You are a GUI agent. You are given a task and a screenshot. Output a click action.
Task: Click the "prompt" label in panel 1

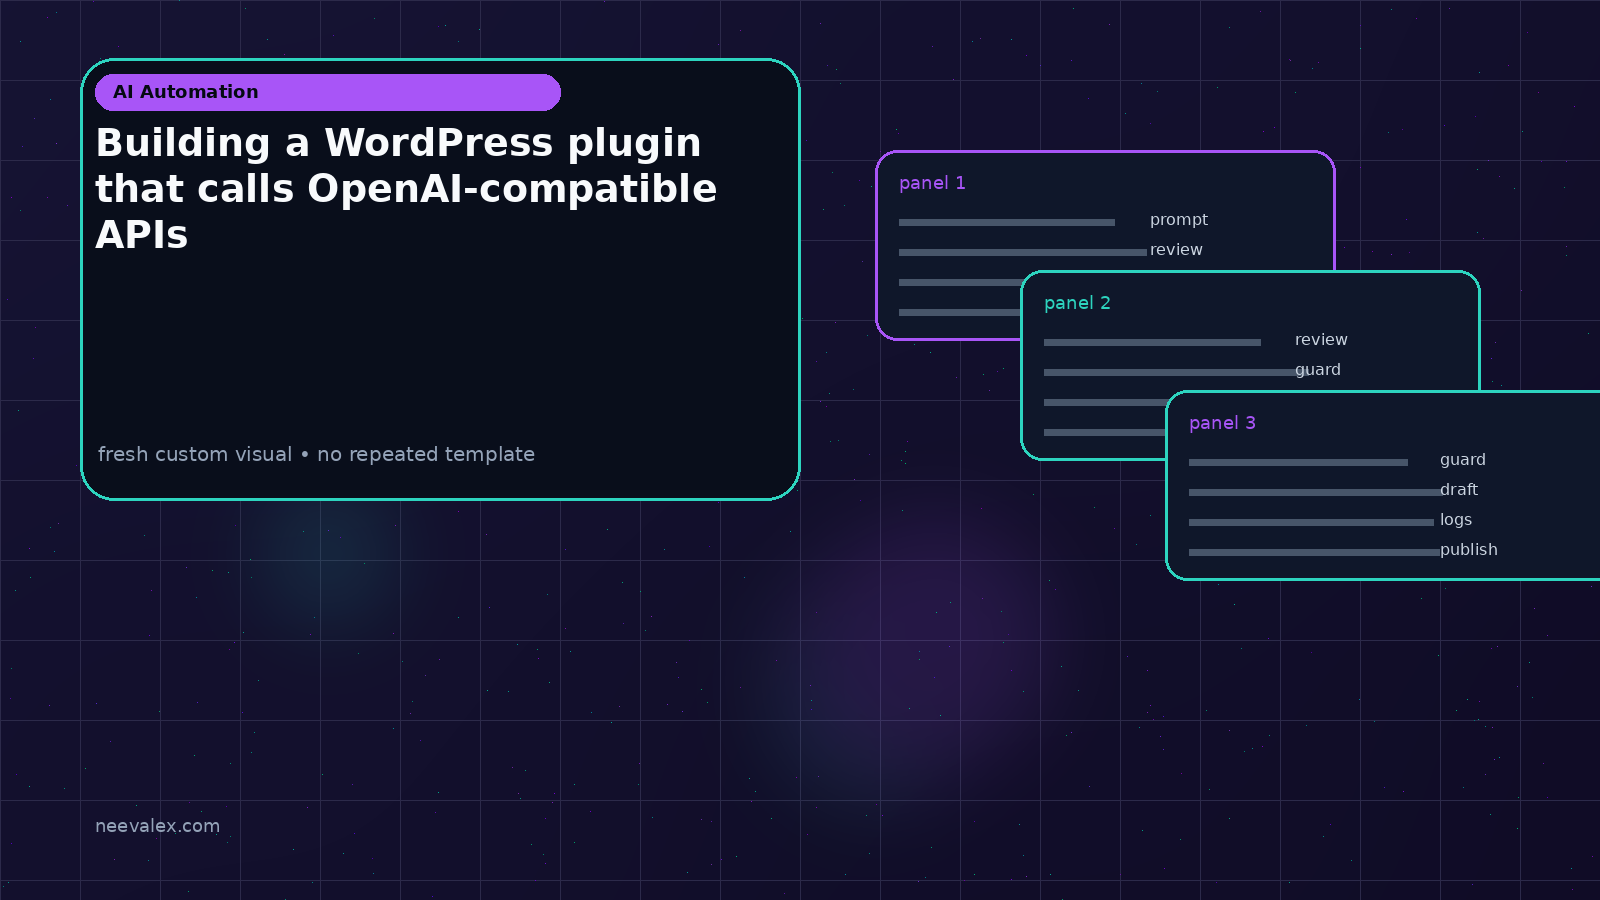pyautogui.click(x=1179, y=220)
